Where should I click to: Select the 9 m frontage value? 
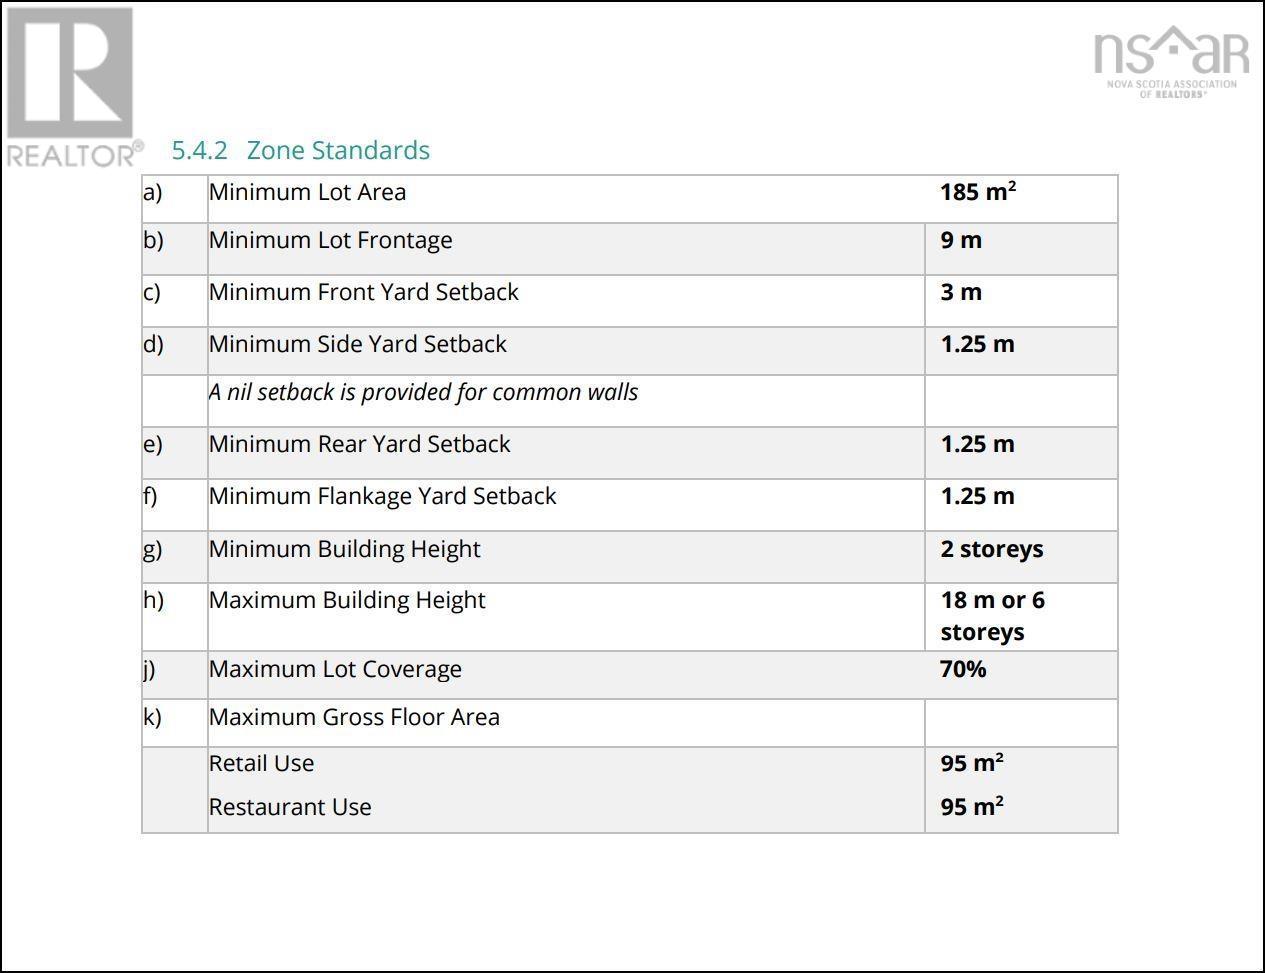tap(961, 240)
